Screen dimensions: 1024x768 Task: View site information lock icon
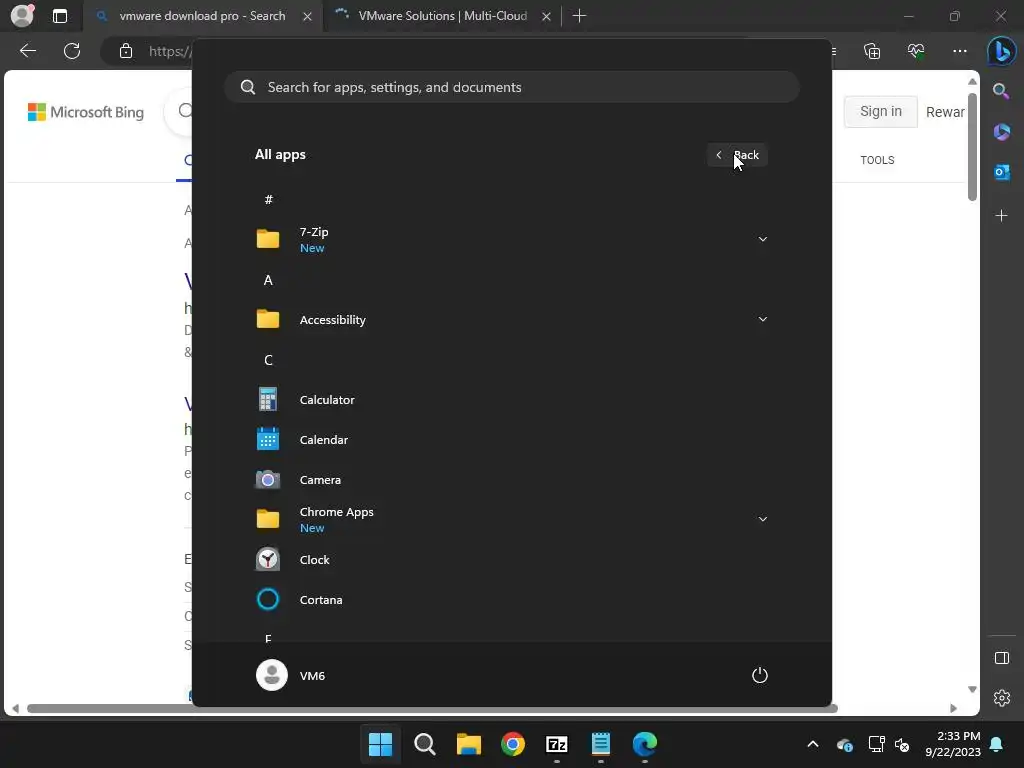[126, 51]
